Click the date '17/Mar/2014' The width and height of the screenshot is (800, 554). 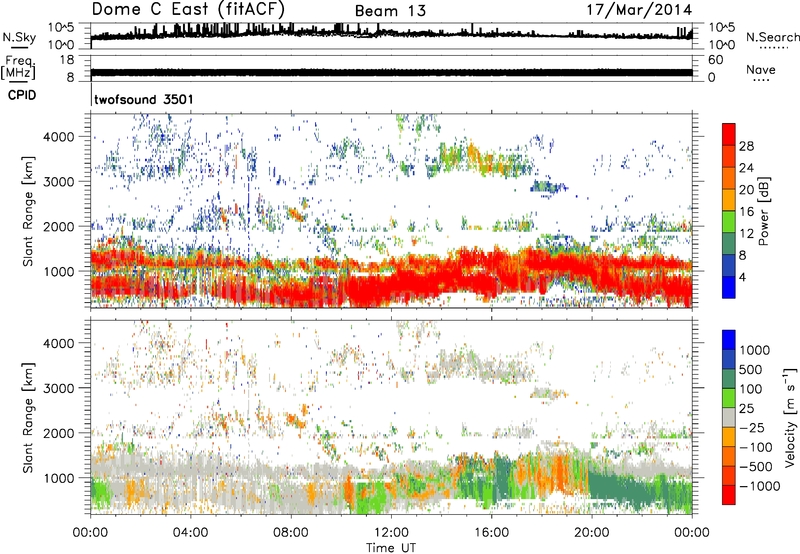[x=639, y=10]
